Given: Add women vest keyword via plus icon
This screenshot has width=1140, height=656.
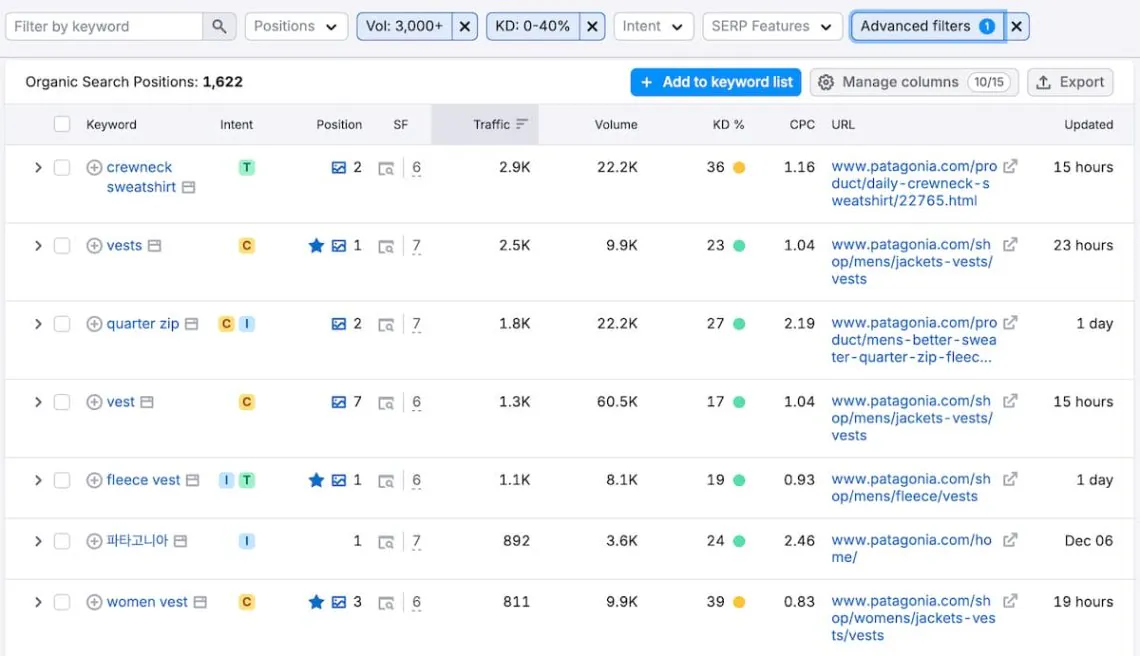Looking at the screenshot, I should pyautogui.click(x=94, y=602).
